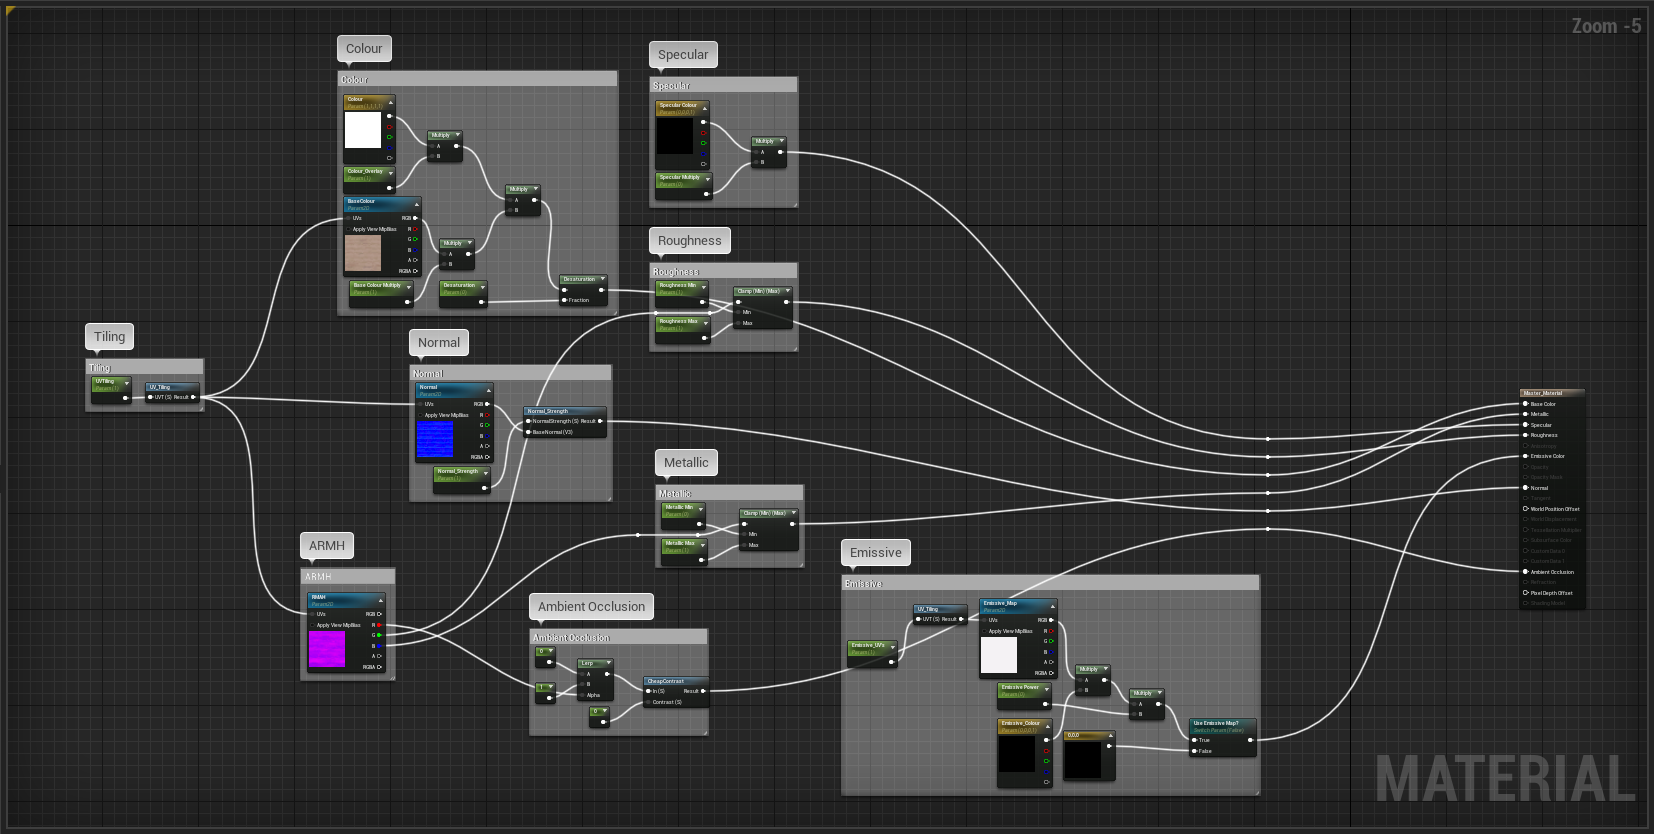The image size is (1654, 834).
Task: Click the True pin on Use Emissive Map switch
Action: 1194,740
